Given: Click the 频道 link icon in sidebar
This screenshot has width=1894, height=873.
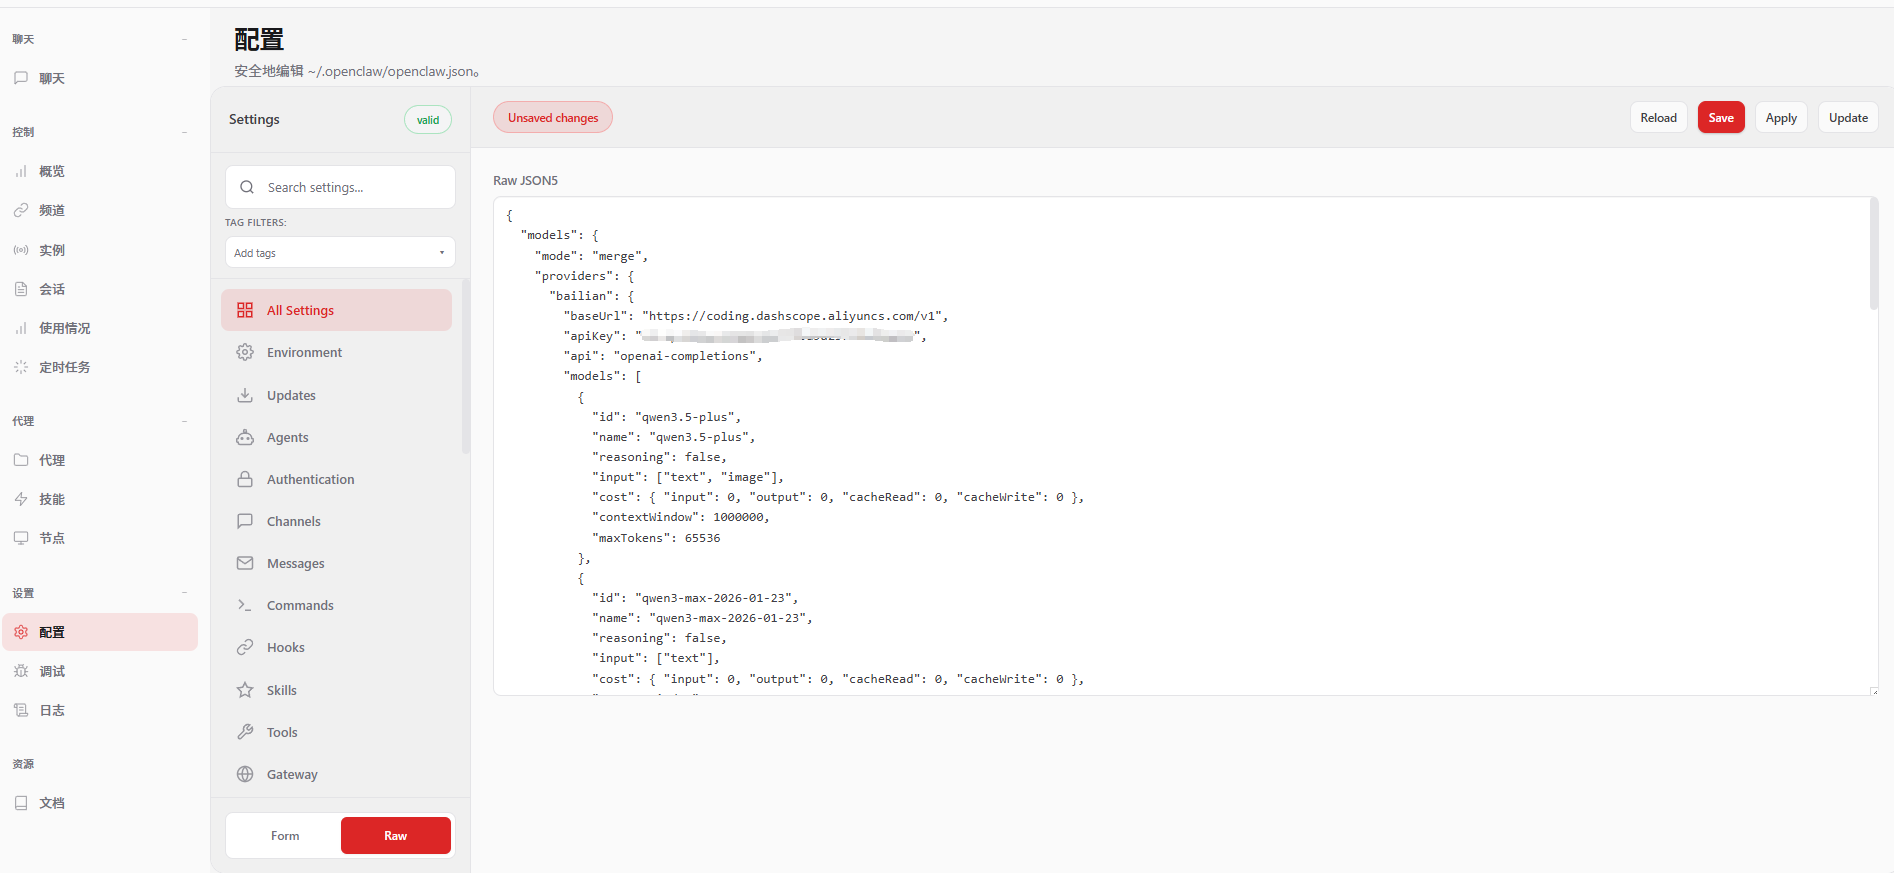Looking at the screenshot, I should click(21, 210).
